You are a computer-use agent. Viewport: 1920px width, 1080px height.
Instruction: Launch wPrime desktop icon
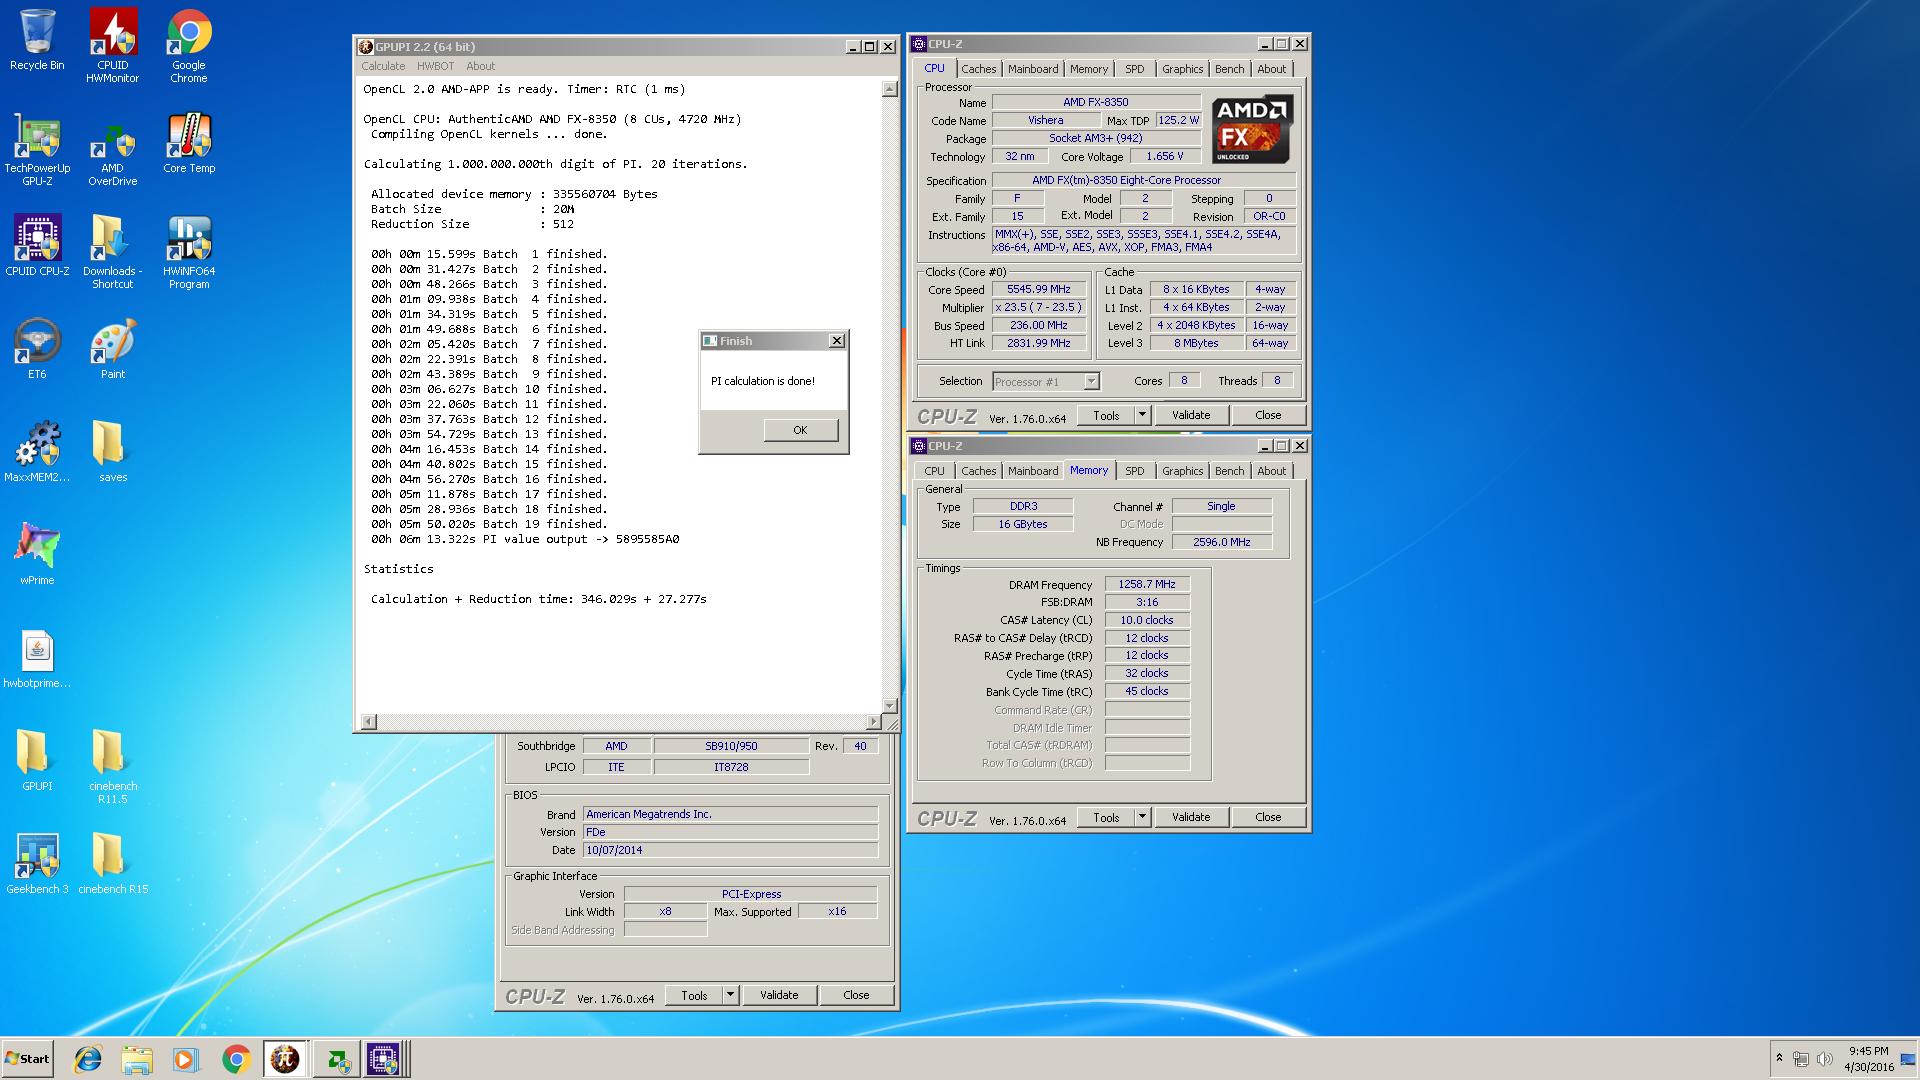(x=37, y=555)
